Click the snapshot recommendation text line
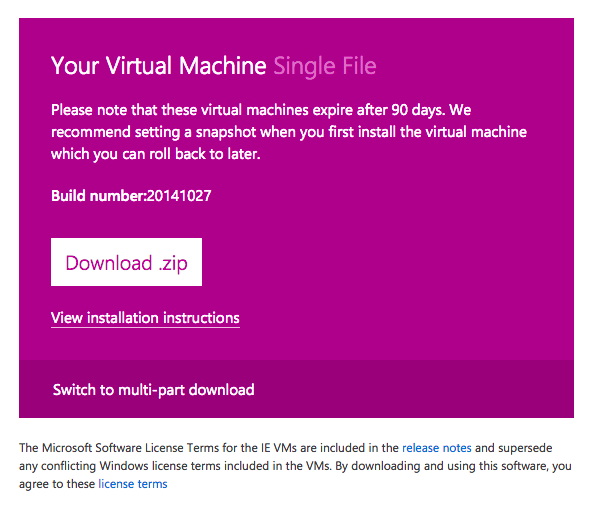Image resolution: width=594 pixels, height=512 pixels. [x=289, y=132]
